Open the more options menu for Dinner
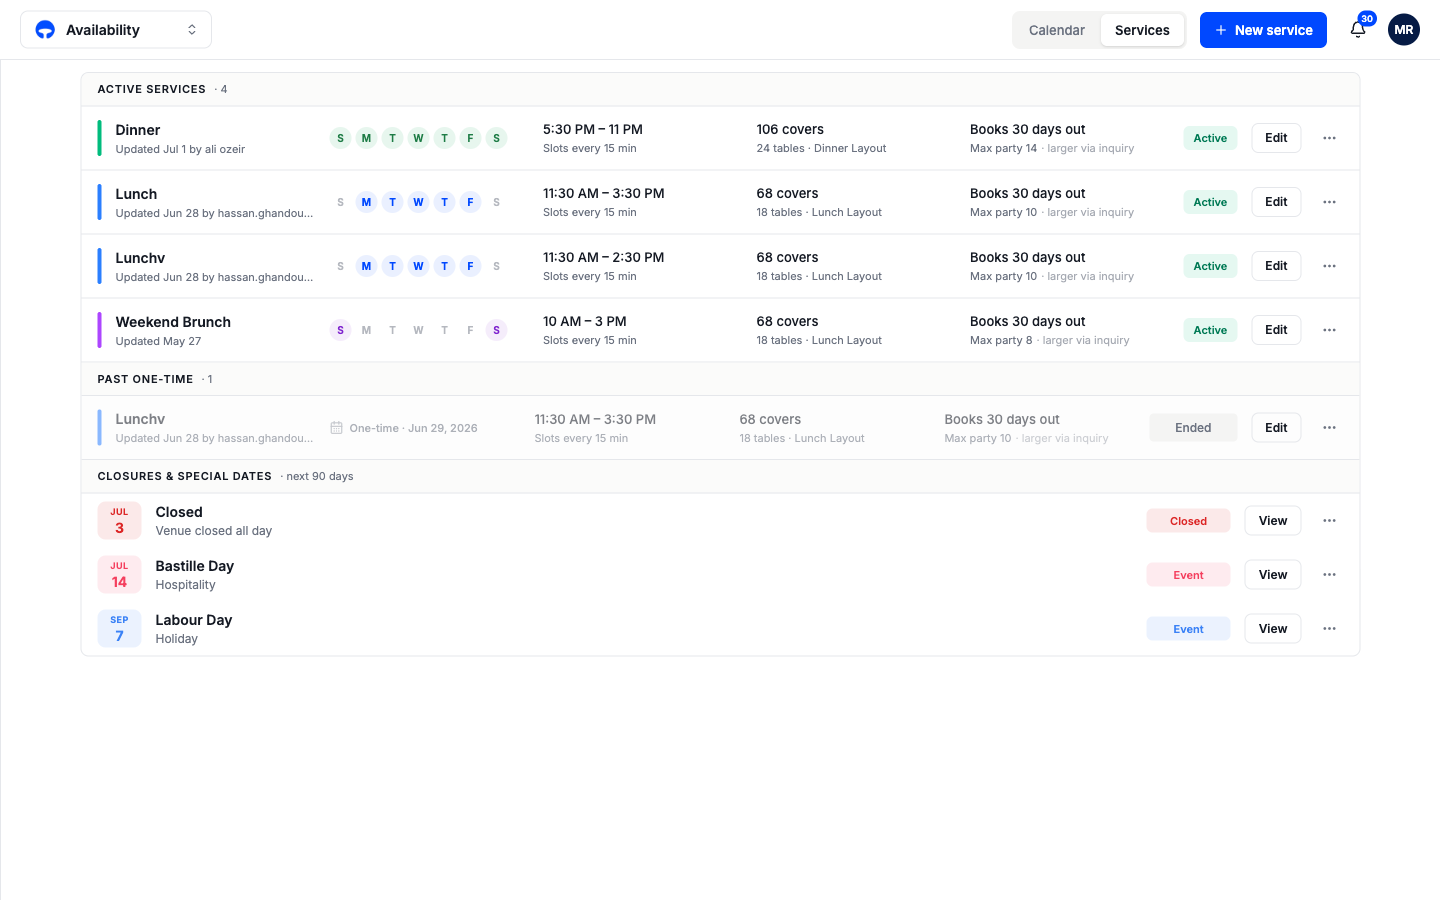This screenshot has width=1440, height=900. pos(1329,138)
